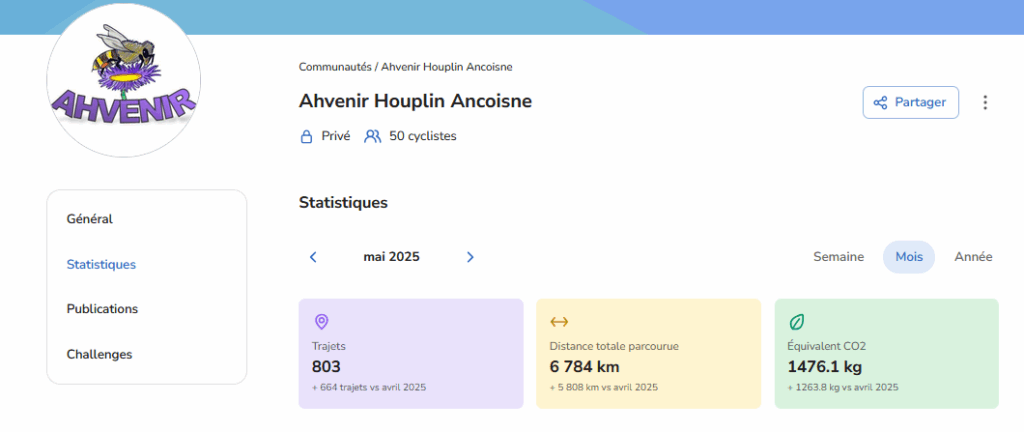Viewport: 1024px width, 432px height.
Task: Open the three-dot more options menu
Action: click(985, 102)
